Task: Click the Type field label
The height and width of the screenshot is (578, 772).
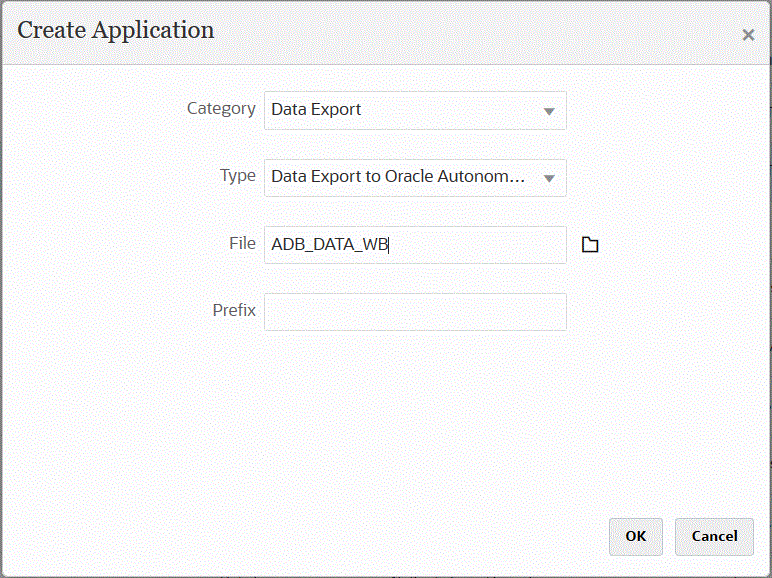Action: click(238, 175)
